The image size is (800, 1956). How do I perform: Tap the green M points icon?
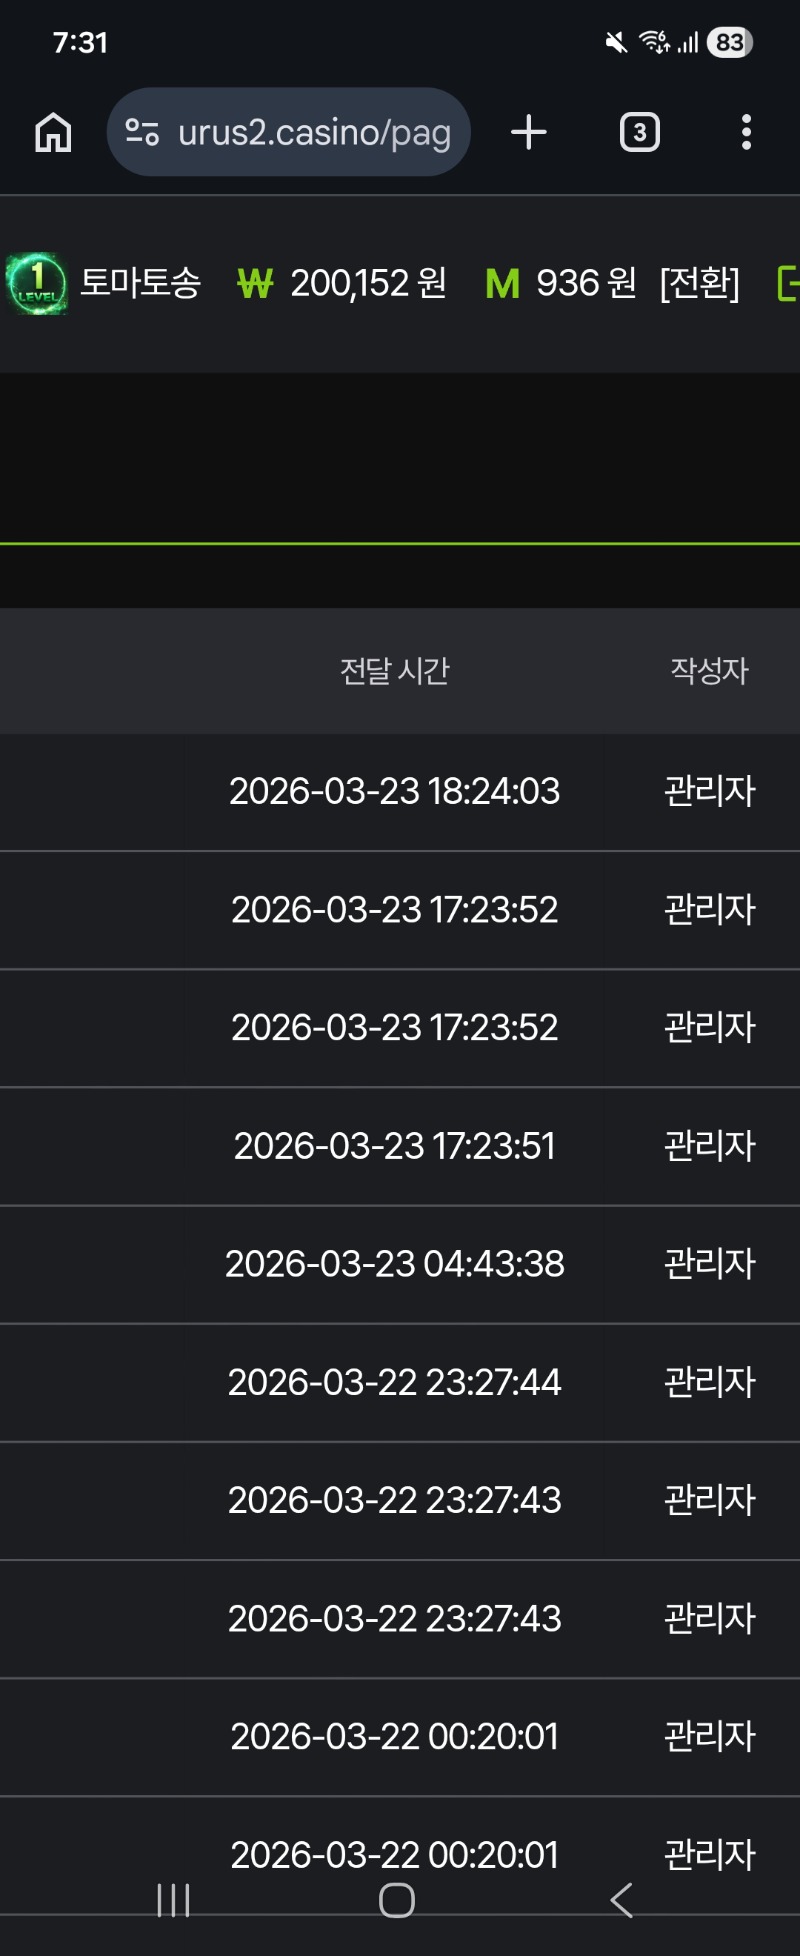(x=502, y=284)
